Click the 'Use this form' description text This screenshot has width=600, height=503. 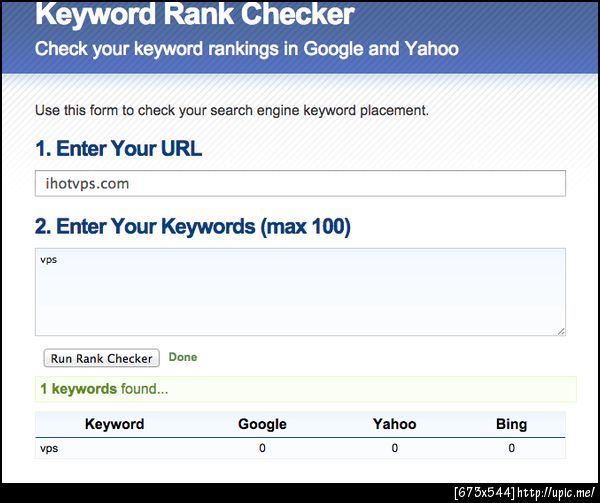coord(232,110)
